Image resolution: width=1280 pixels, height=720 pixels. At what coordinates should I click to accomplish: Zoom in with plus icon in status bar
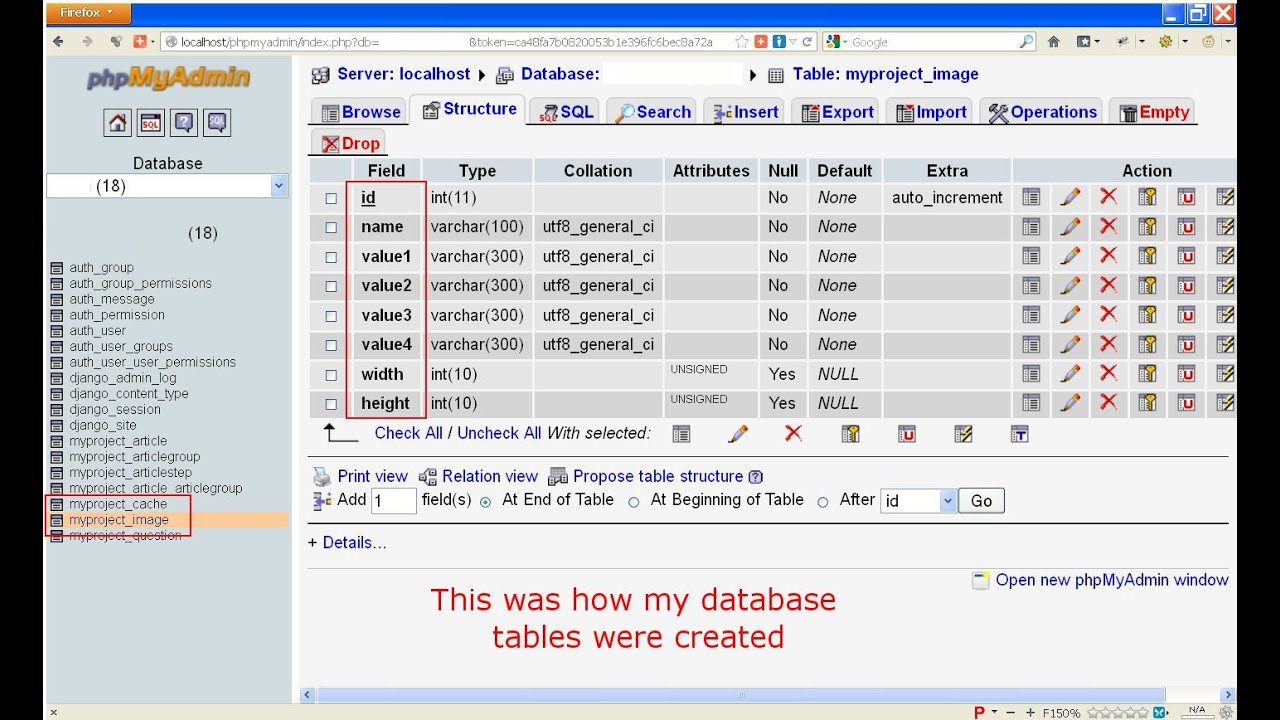tap(1030, 712)
